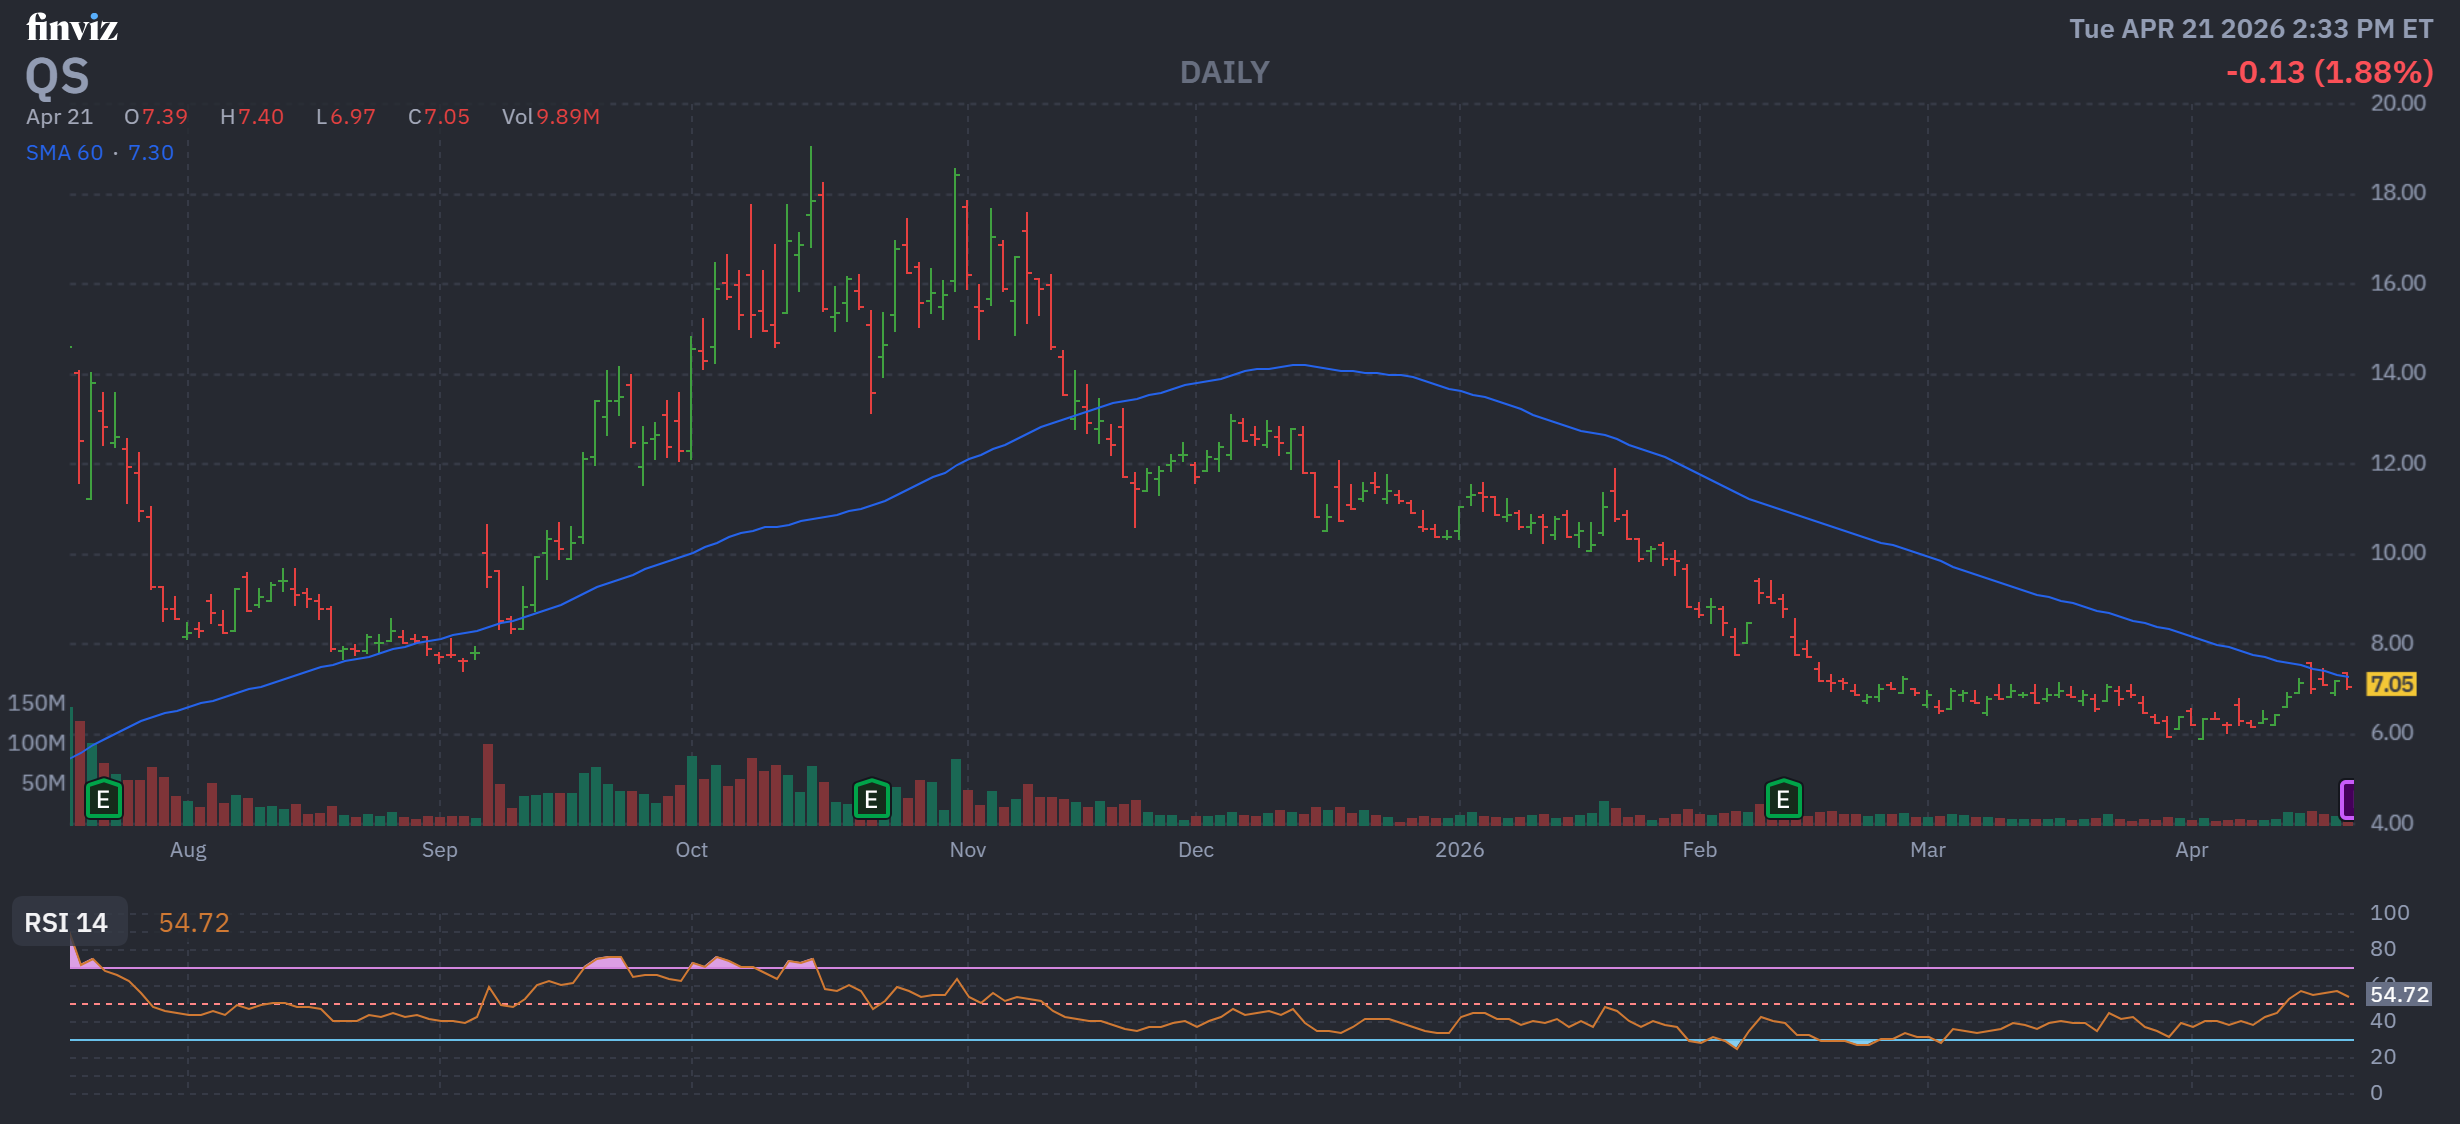This screenshot has height=1124, width=2460.
Task: Click the DAILY timeframe label
Action: pyautogui.click(x=1224, y=72)
